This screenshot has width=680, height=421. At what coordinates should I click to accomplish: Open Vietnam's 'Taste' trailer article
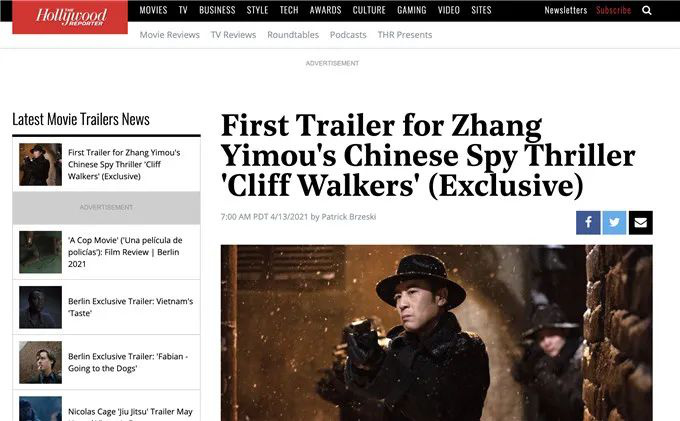pyautogui.click(x=131, y=307)
